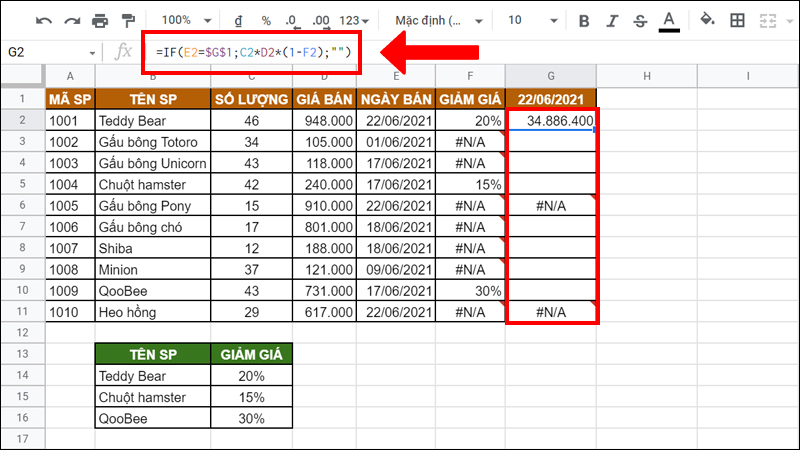The image size is (800, 450).
Task: Click the Gấu bông Unicorn cell
Action: tap(153, 163)
